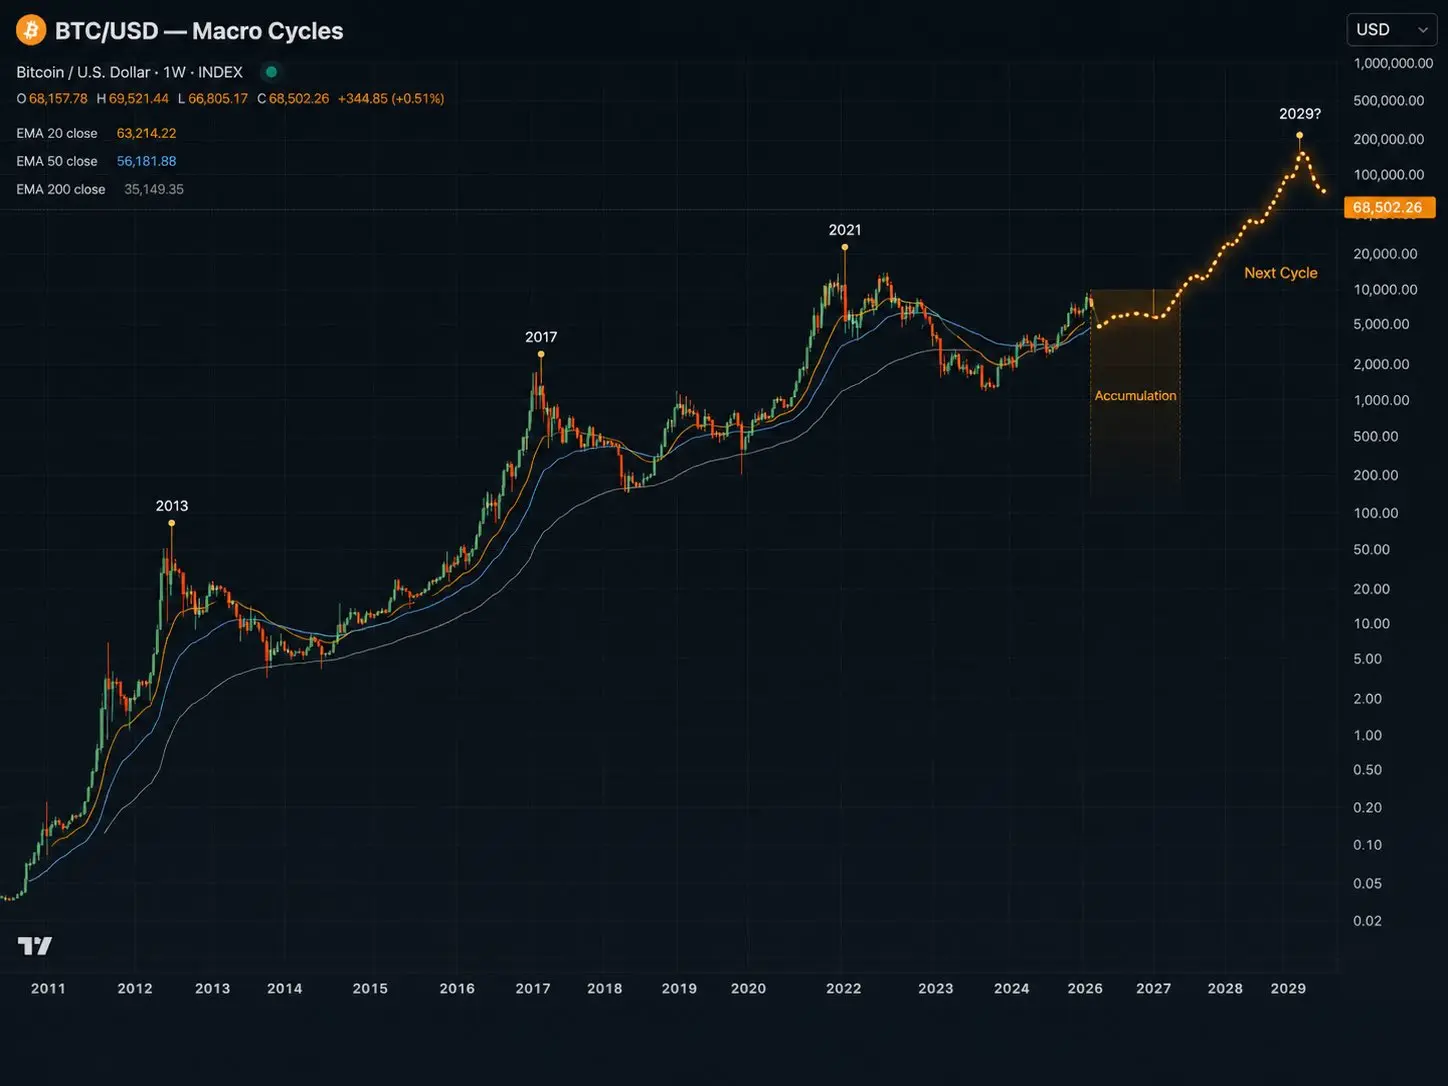
Task: Click the change value +344.85 (+0.51%)
Action: pyautogui.click(x=391, y=99)
